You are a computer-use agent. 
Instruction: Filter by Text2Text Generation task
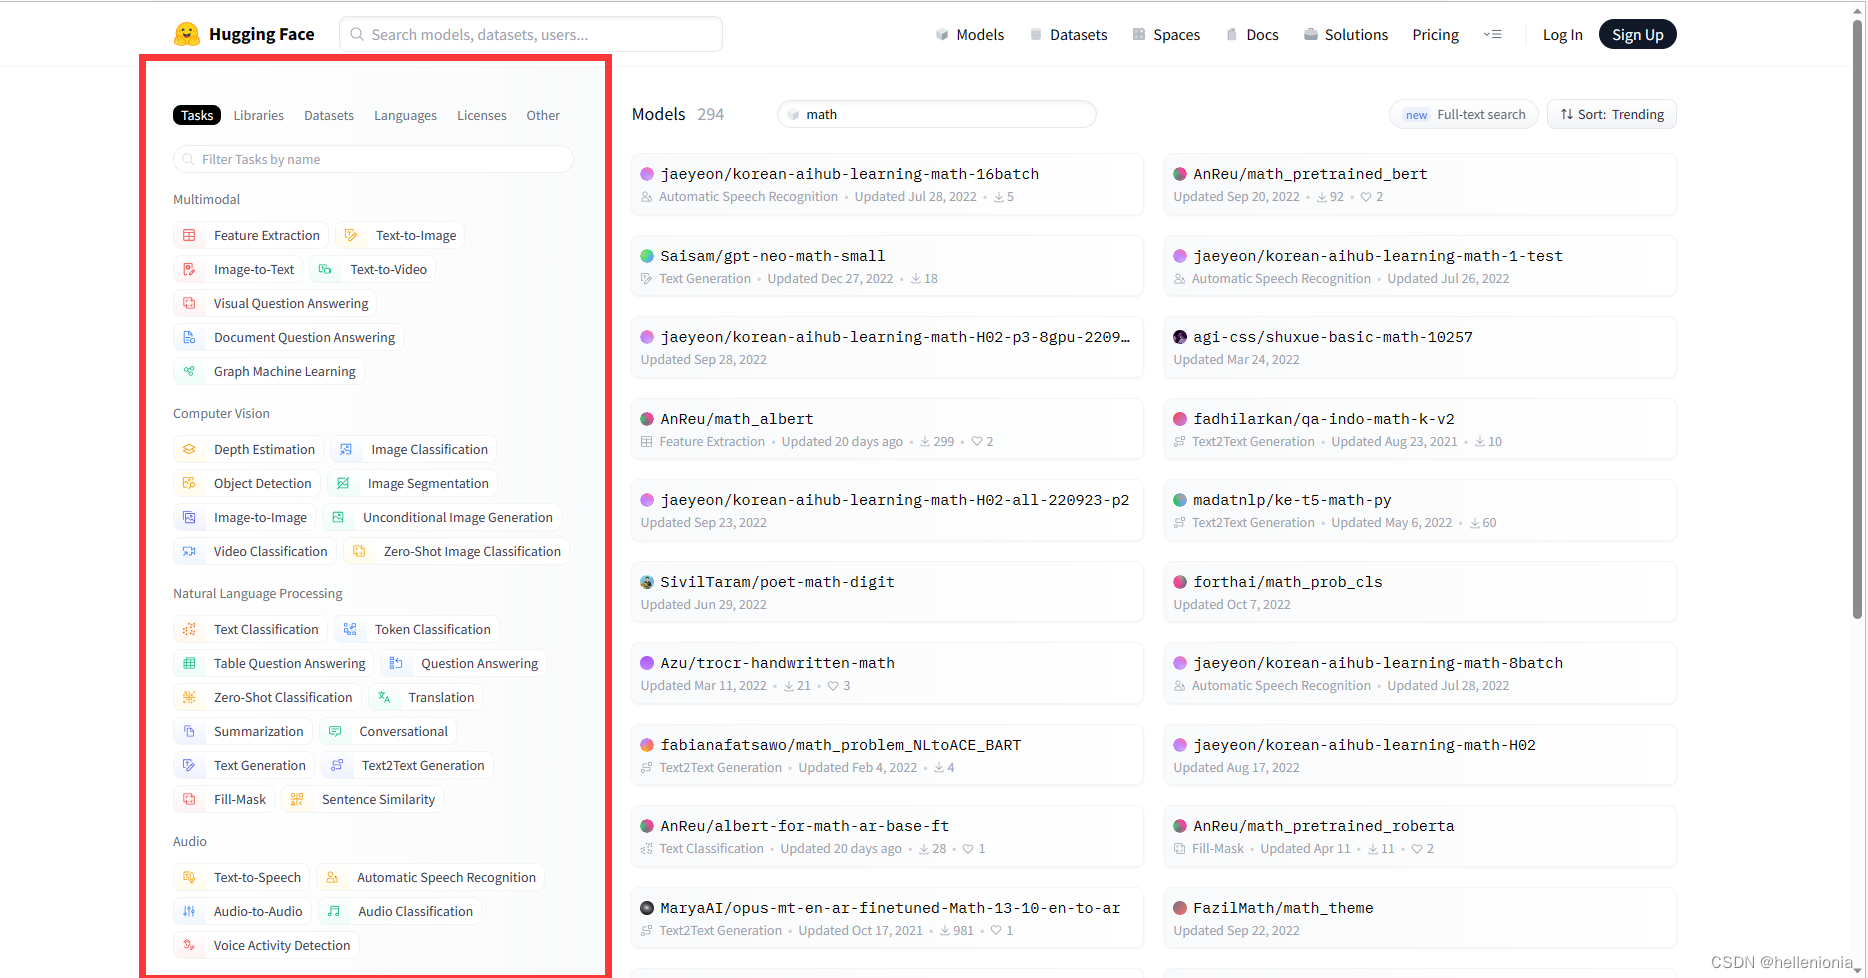[407, 766]
